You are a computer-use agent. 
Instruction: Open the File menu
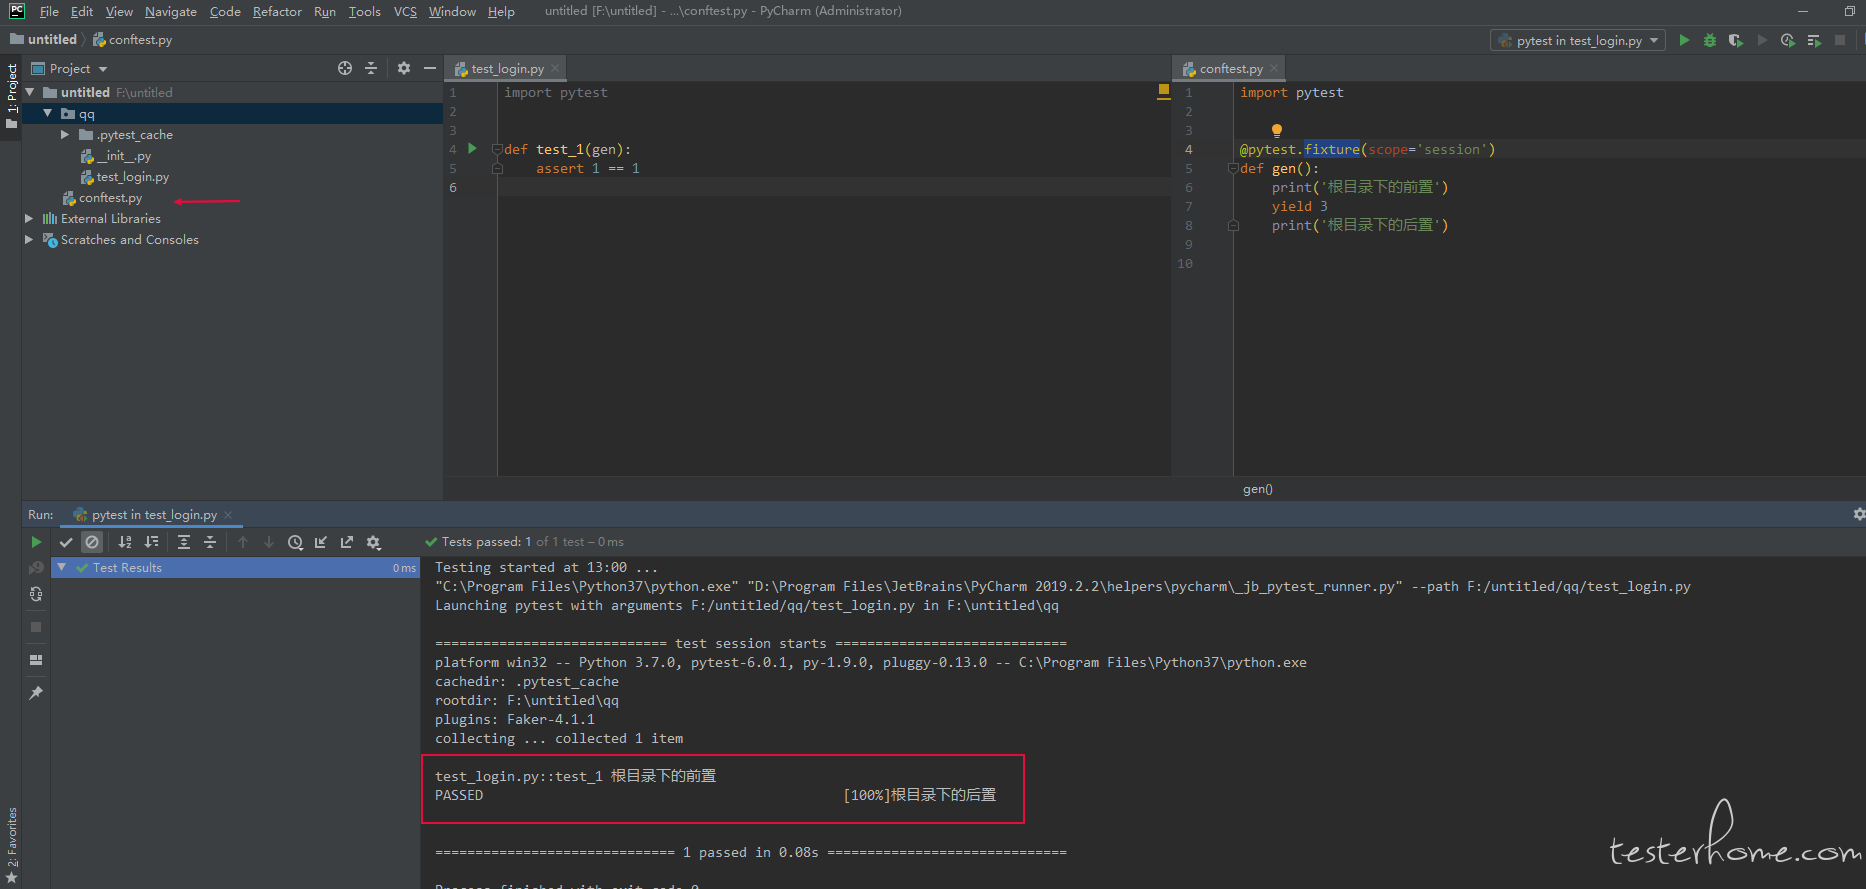point(49,11)
